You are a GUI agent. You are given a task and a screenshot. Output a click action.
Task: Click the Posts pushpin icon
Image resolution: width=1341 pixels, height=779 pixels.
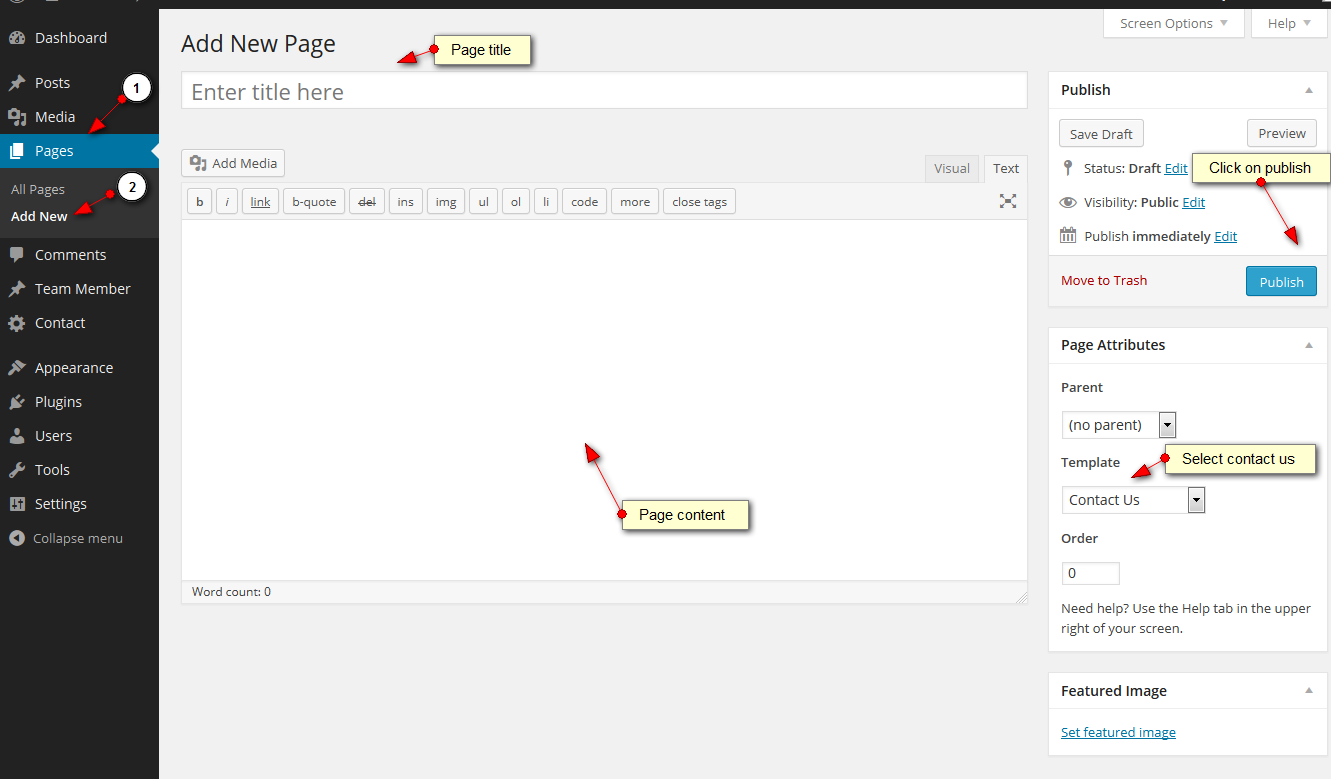[17, 83]
